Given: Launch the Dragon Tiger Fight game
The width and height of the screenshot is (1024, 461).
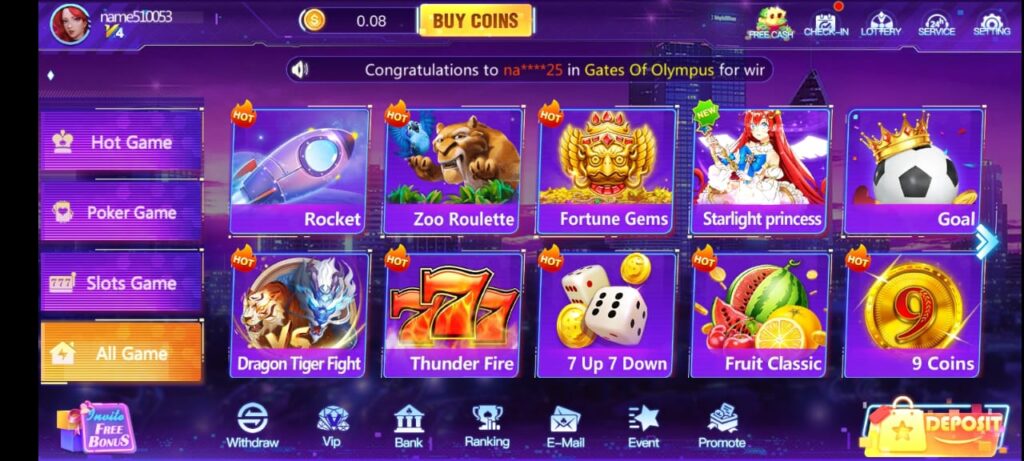Looking at the screenshot, I should click(299, 315).
